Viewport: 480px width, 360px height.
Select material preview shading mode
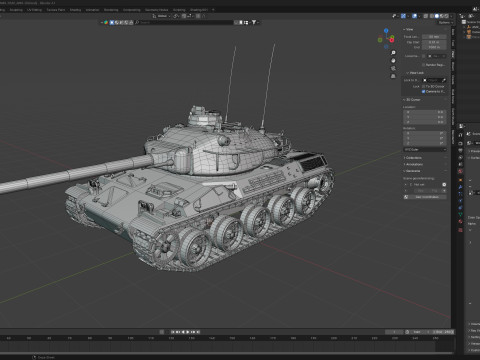(x=442, y=16)
